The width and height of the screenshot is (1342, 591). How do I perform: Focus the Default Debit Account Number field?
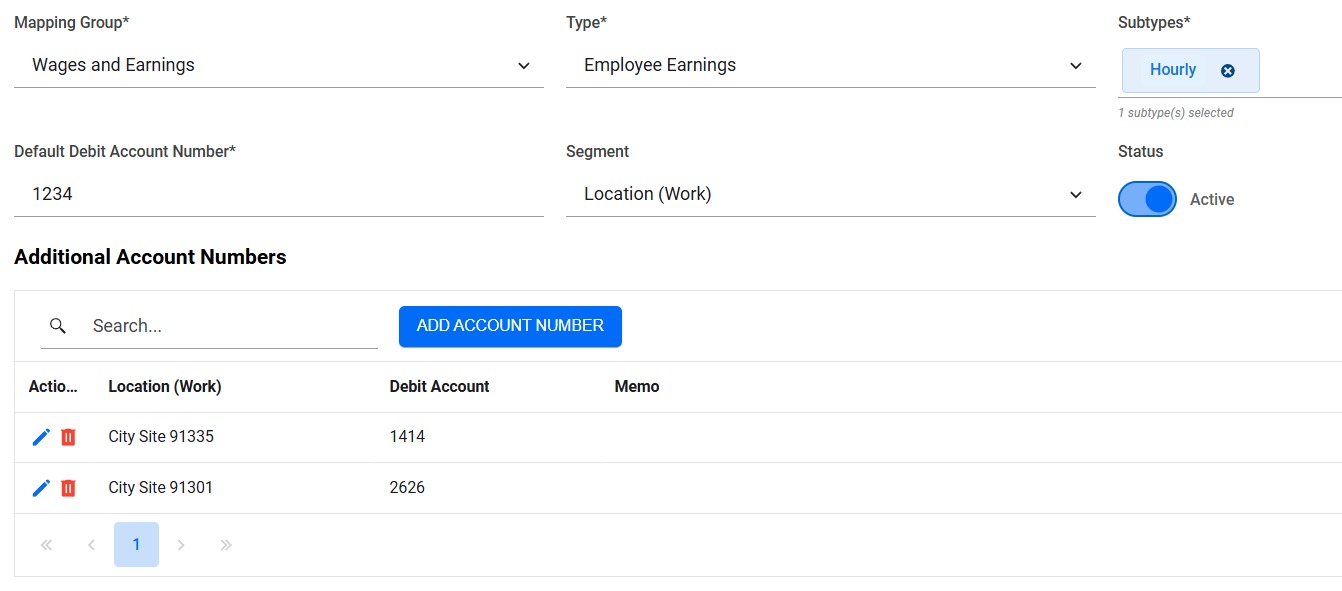click(x=279, y=194)
